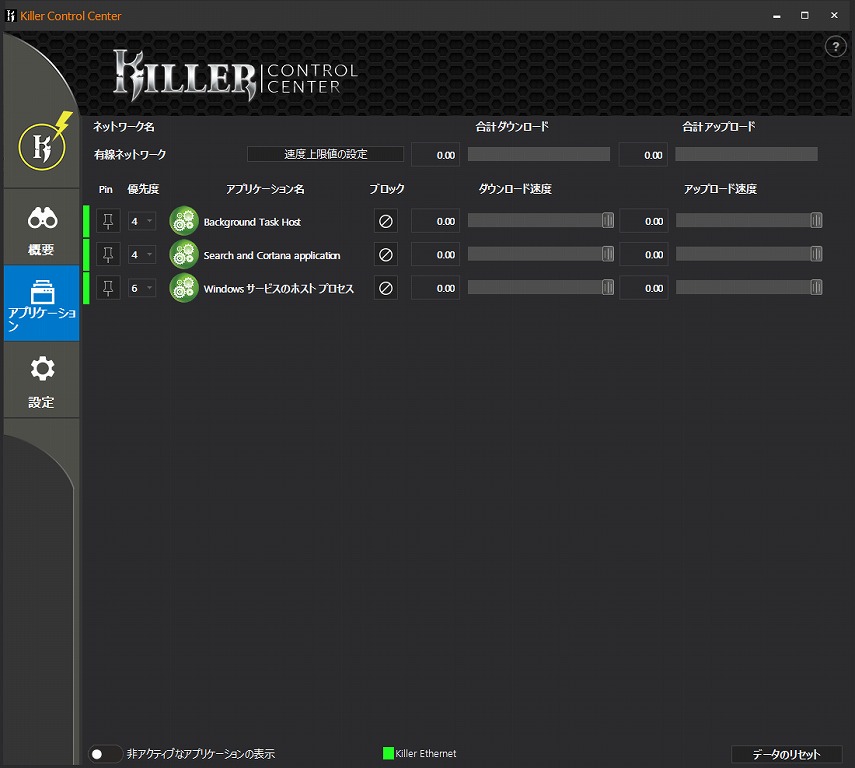Pin the Background Task Host application
Screen dimensions: 855x768
(108, 221)
